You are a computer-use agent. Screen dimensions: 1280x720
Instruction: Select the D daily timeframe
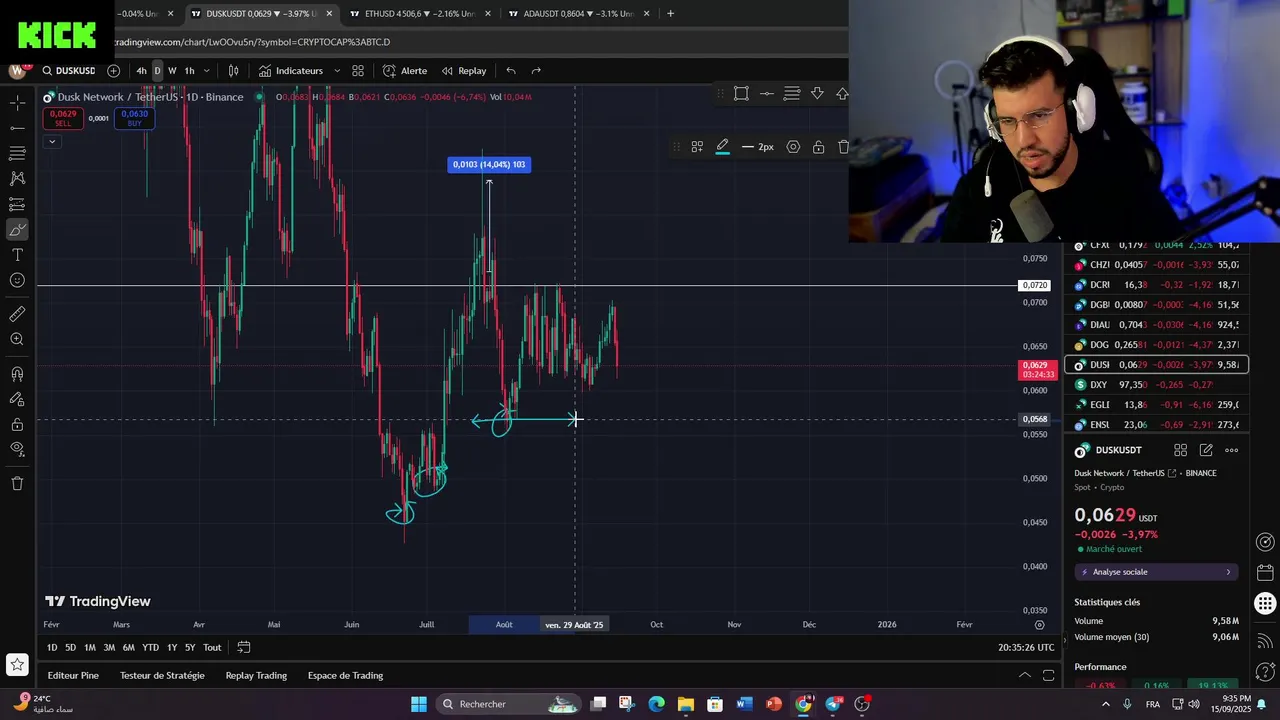point(157,71)
